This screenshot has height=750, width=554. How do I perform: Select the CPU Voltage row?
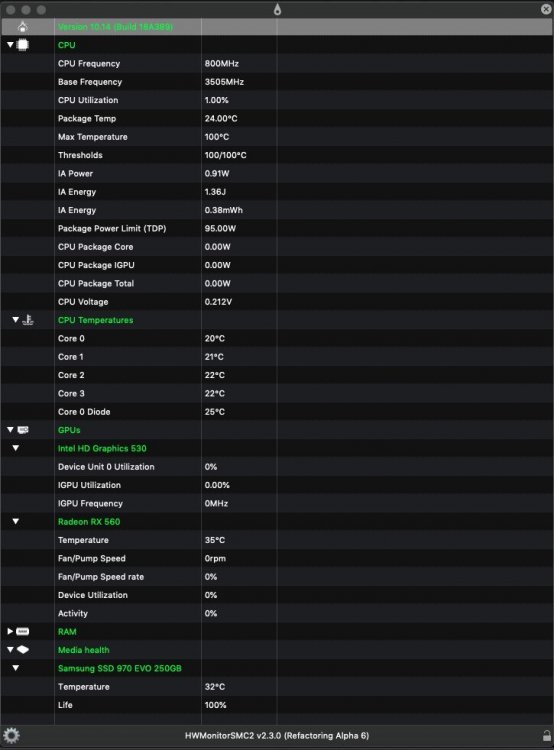click(x=277, y=301)
